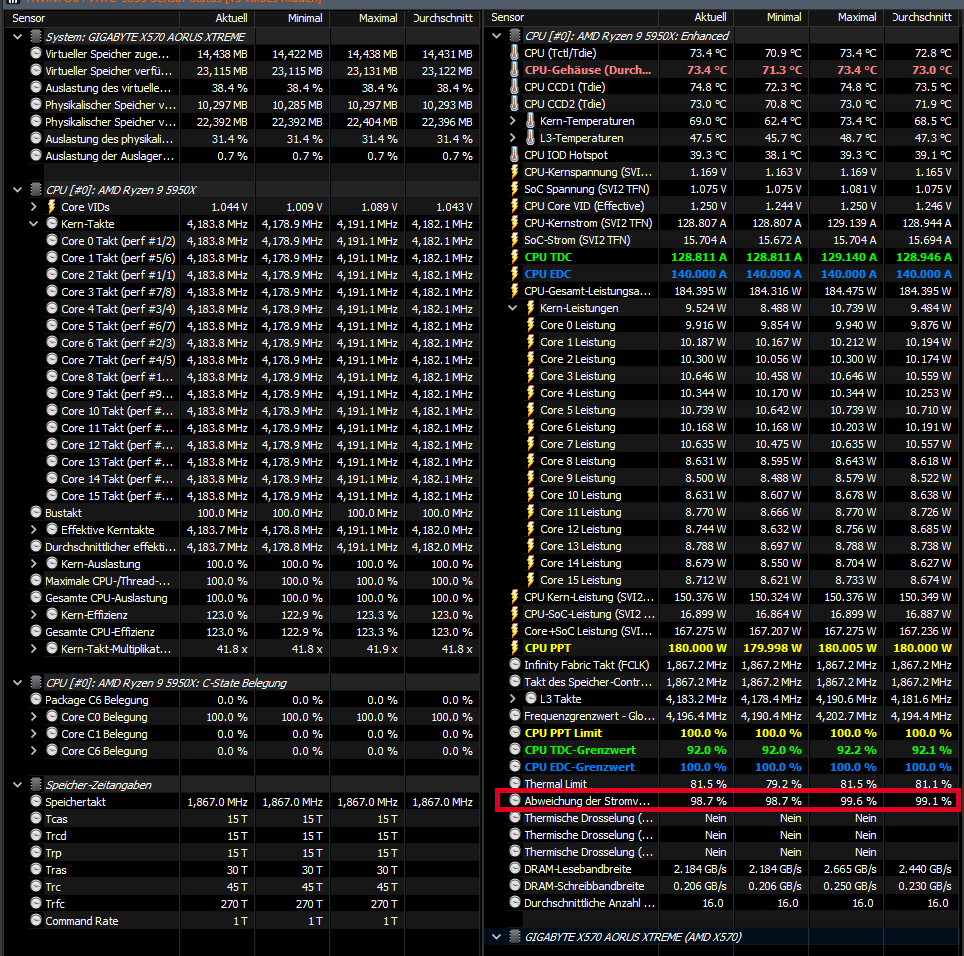This screenshot has height=956, width=964.
Task: Expand the Core C0 Belegung row
Action: [34, 717]
